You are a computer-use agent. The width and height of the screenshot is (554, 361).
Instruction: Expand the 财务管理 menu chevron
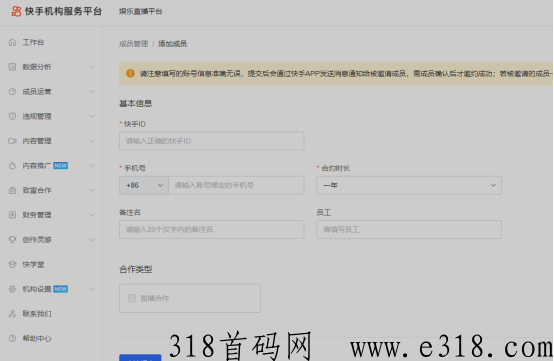click(x=92, y=215)
